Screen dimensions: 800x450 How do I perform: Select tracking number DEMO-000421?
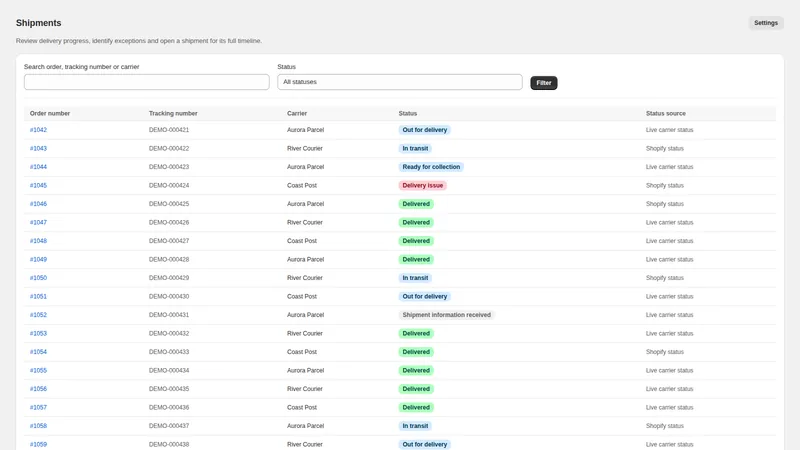[x=169, y=130]
